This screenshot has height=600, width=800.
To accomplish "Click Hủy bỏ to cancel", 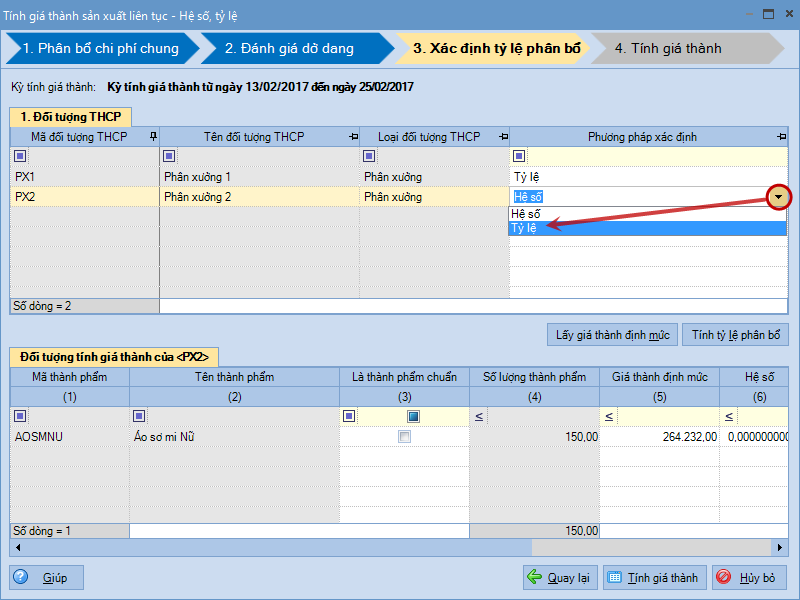I will [x=749, y=577].
